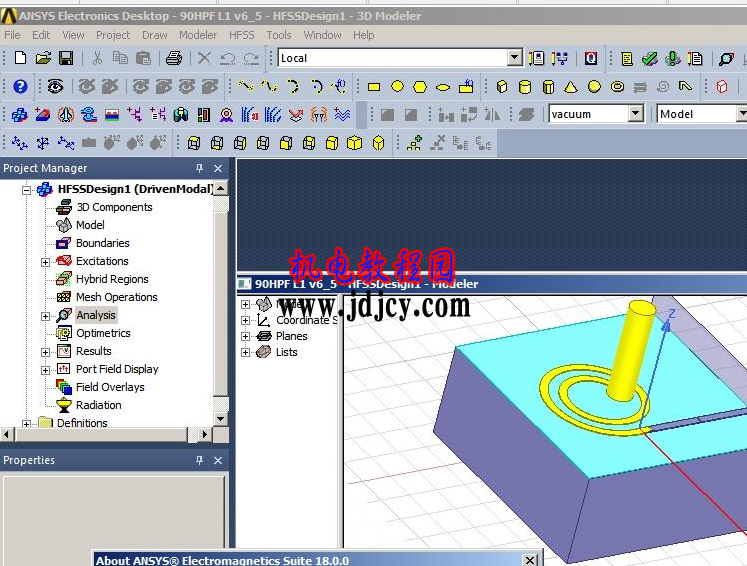Open the Window menu
The width and height of the screenshot is (747, 566).
323,35
